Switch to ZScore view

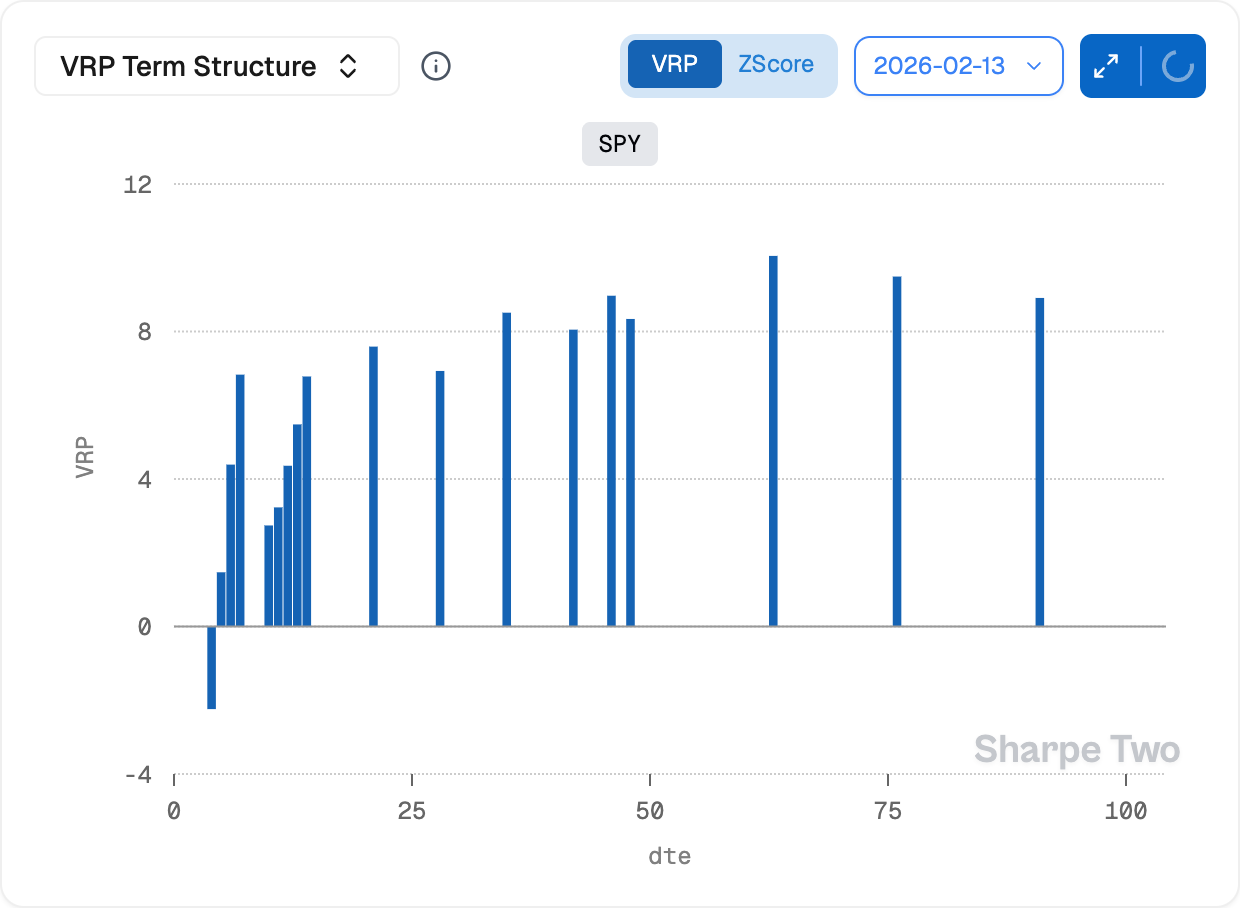click(x=778, y=65)
